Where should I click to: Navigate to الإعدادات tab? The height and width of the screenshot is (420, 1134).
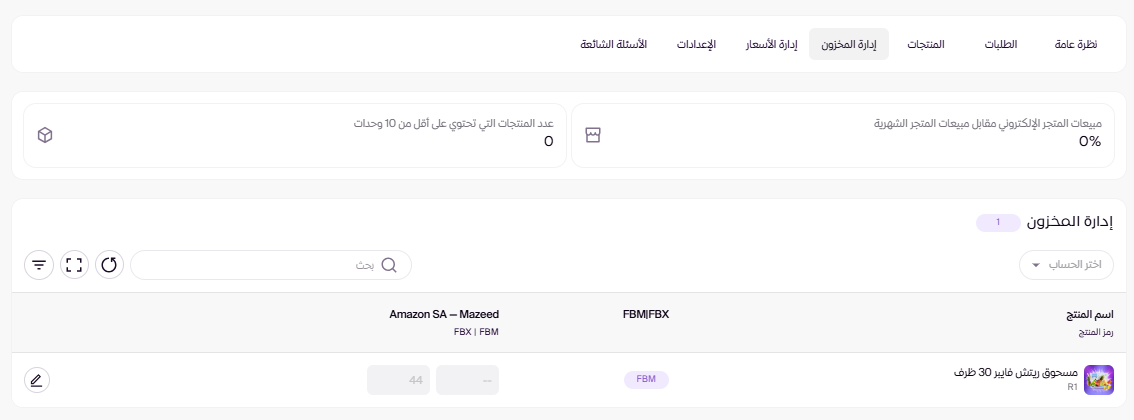click(x=696, y=45)
